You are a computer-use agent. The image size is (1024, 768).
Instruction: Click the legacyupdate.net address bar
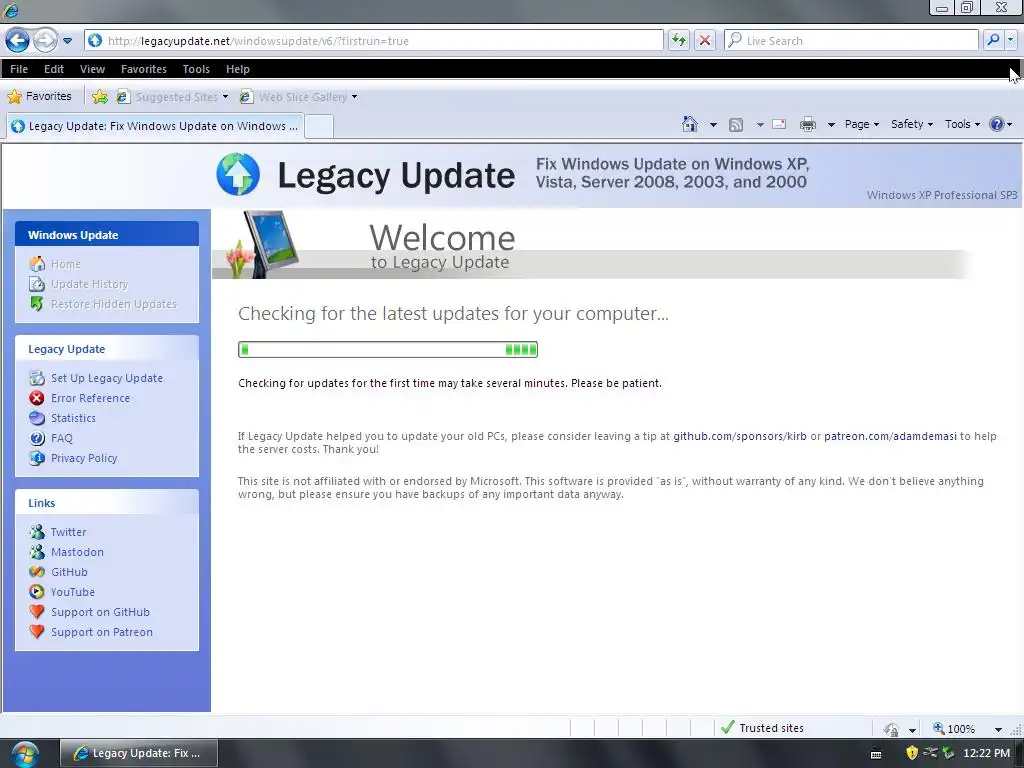[x=374, y=40]
